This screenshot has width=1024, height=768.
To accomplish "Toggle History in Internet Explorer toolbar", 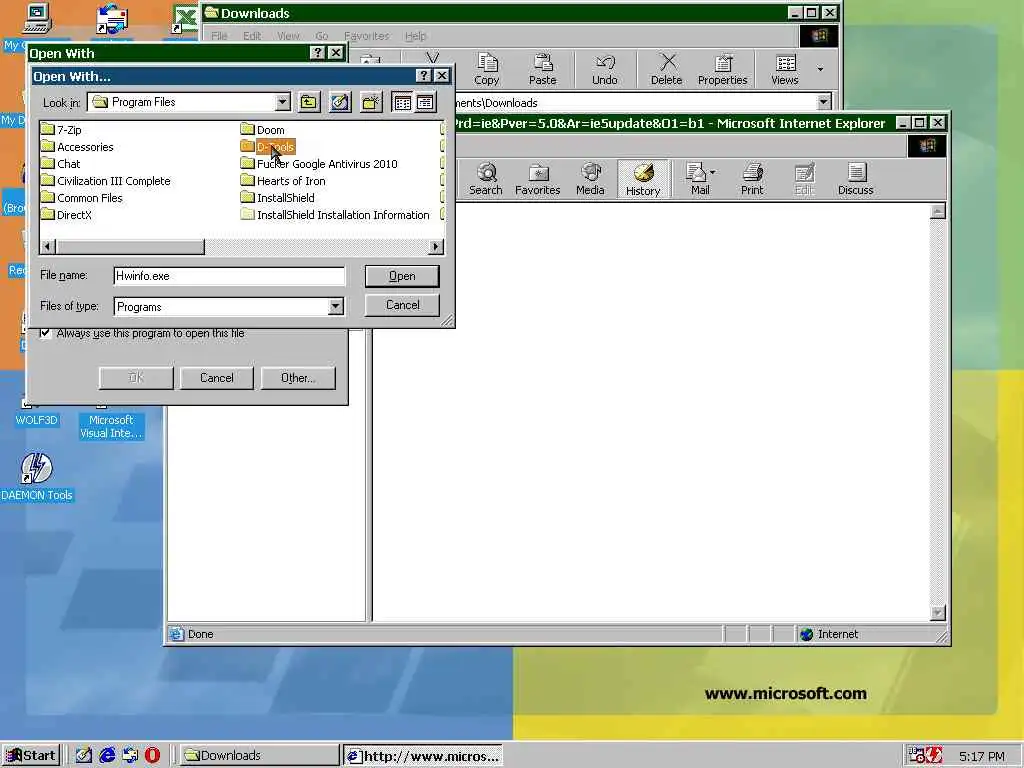I will (643, 180).
